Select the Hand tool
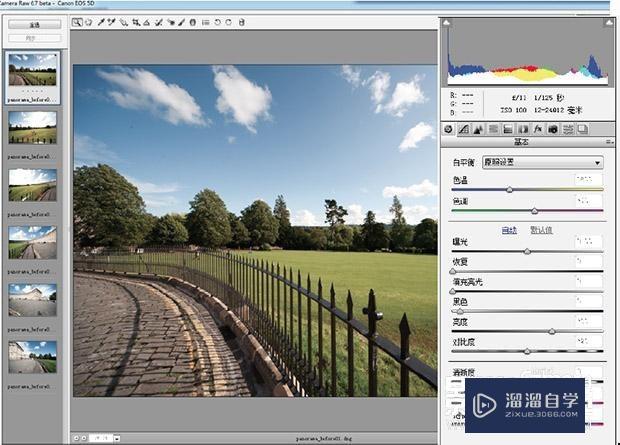 [88, 21]
